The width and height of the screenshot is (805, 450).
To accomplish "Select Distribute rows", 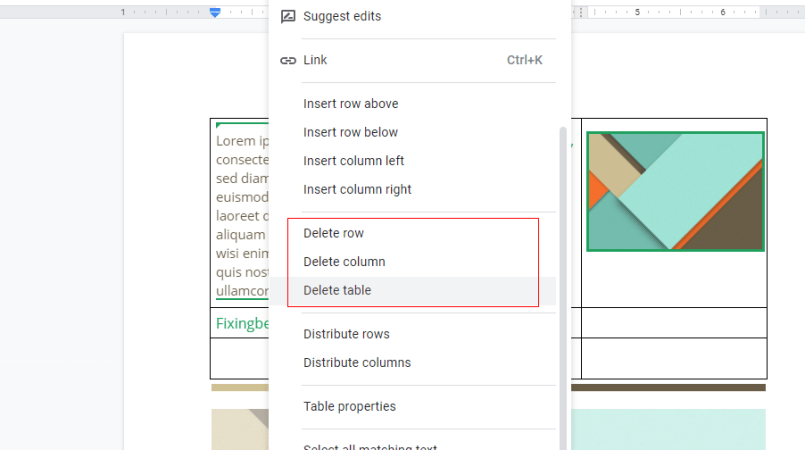I will click(346, 334).
